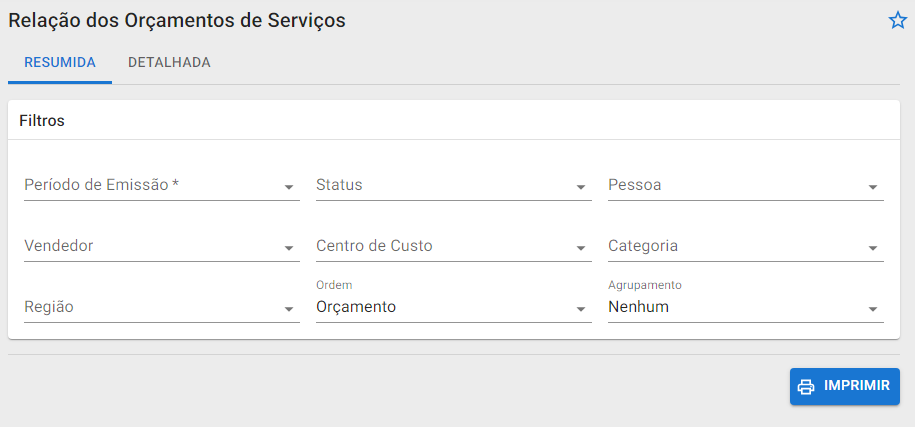
Task: Expand the Centro de Custo dropdown arrow
Action: (581, 248)
